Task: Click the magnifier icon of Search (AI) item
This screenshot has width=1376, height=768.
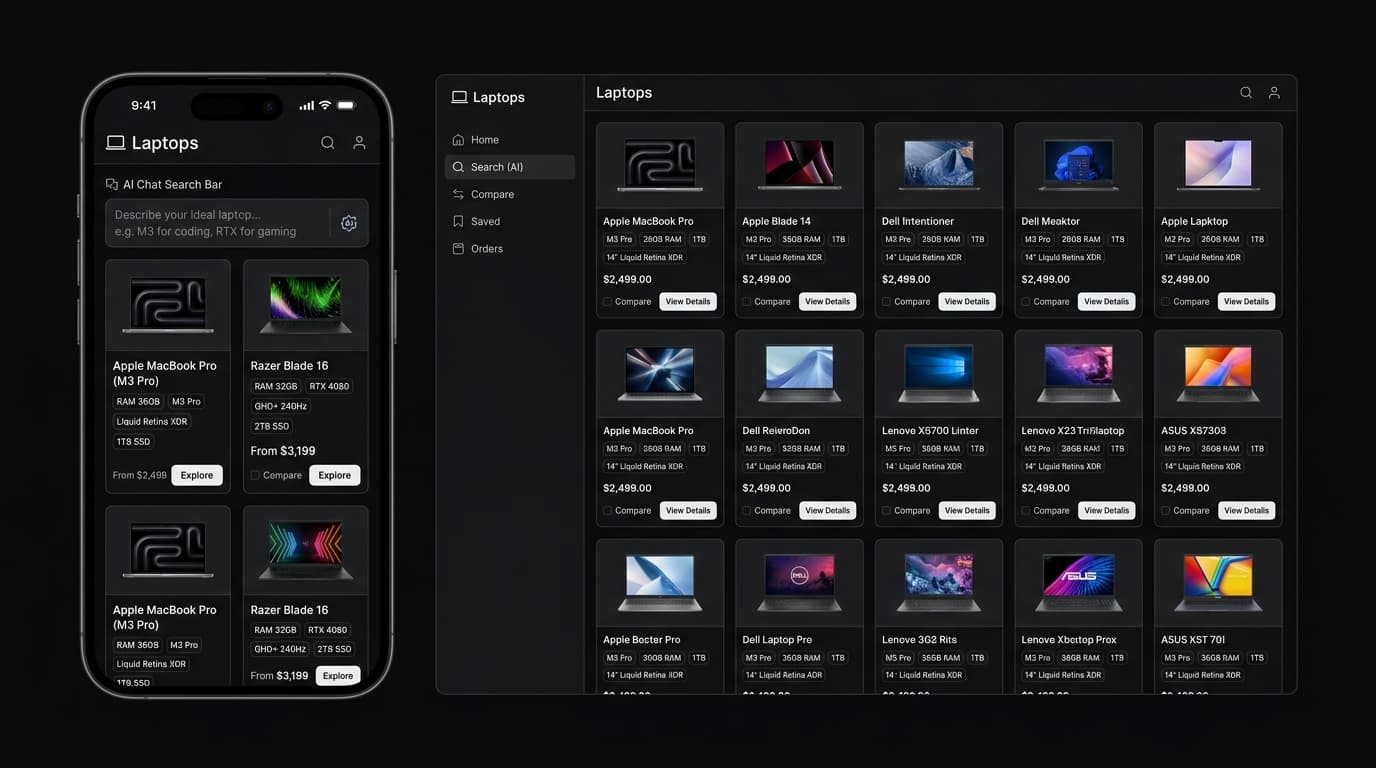Action: [x=458, y=167]
